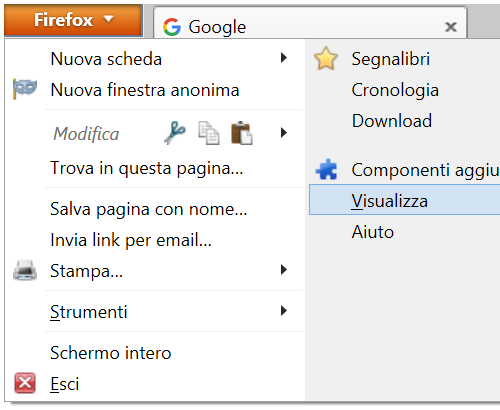Screen dimensions: 500x410
Task: Open the Cronologia menu entry
Action: tap(395, 90)
